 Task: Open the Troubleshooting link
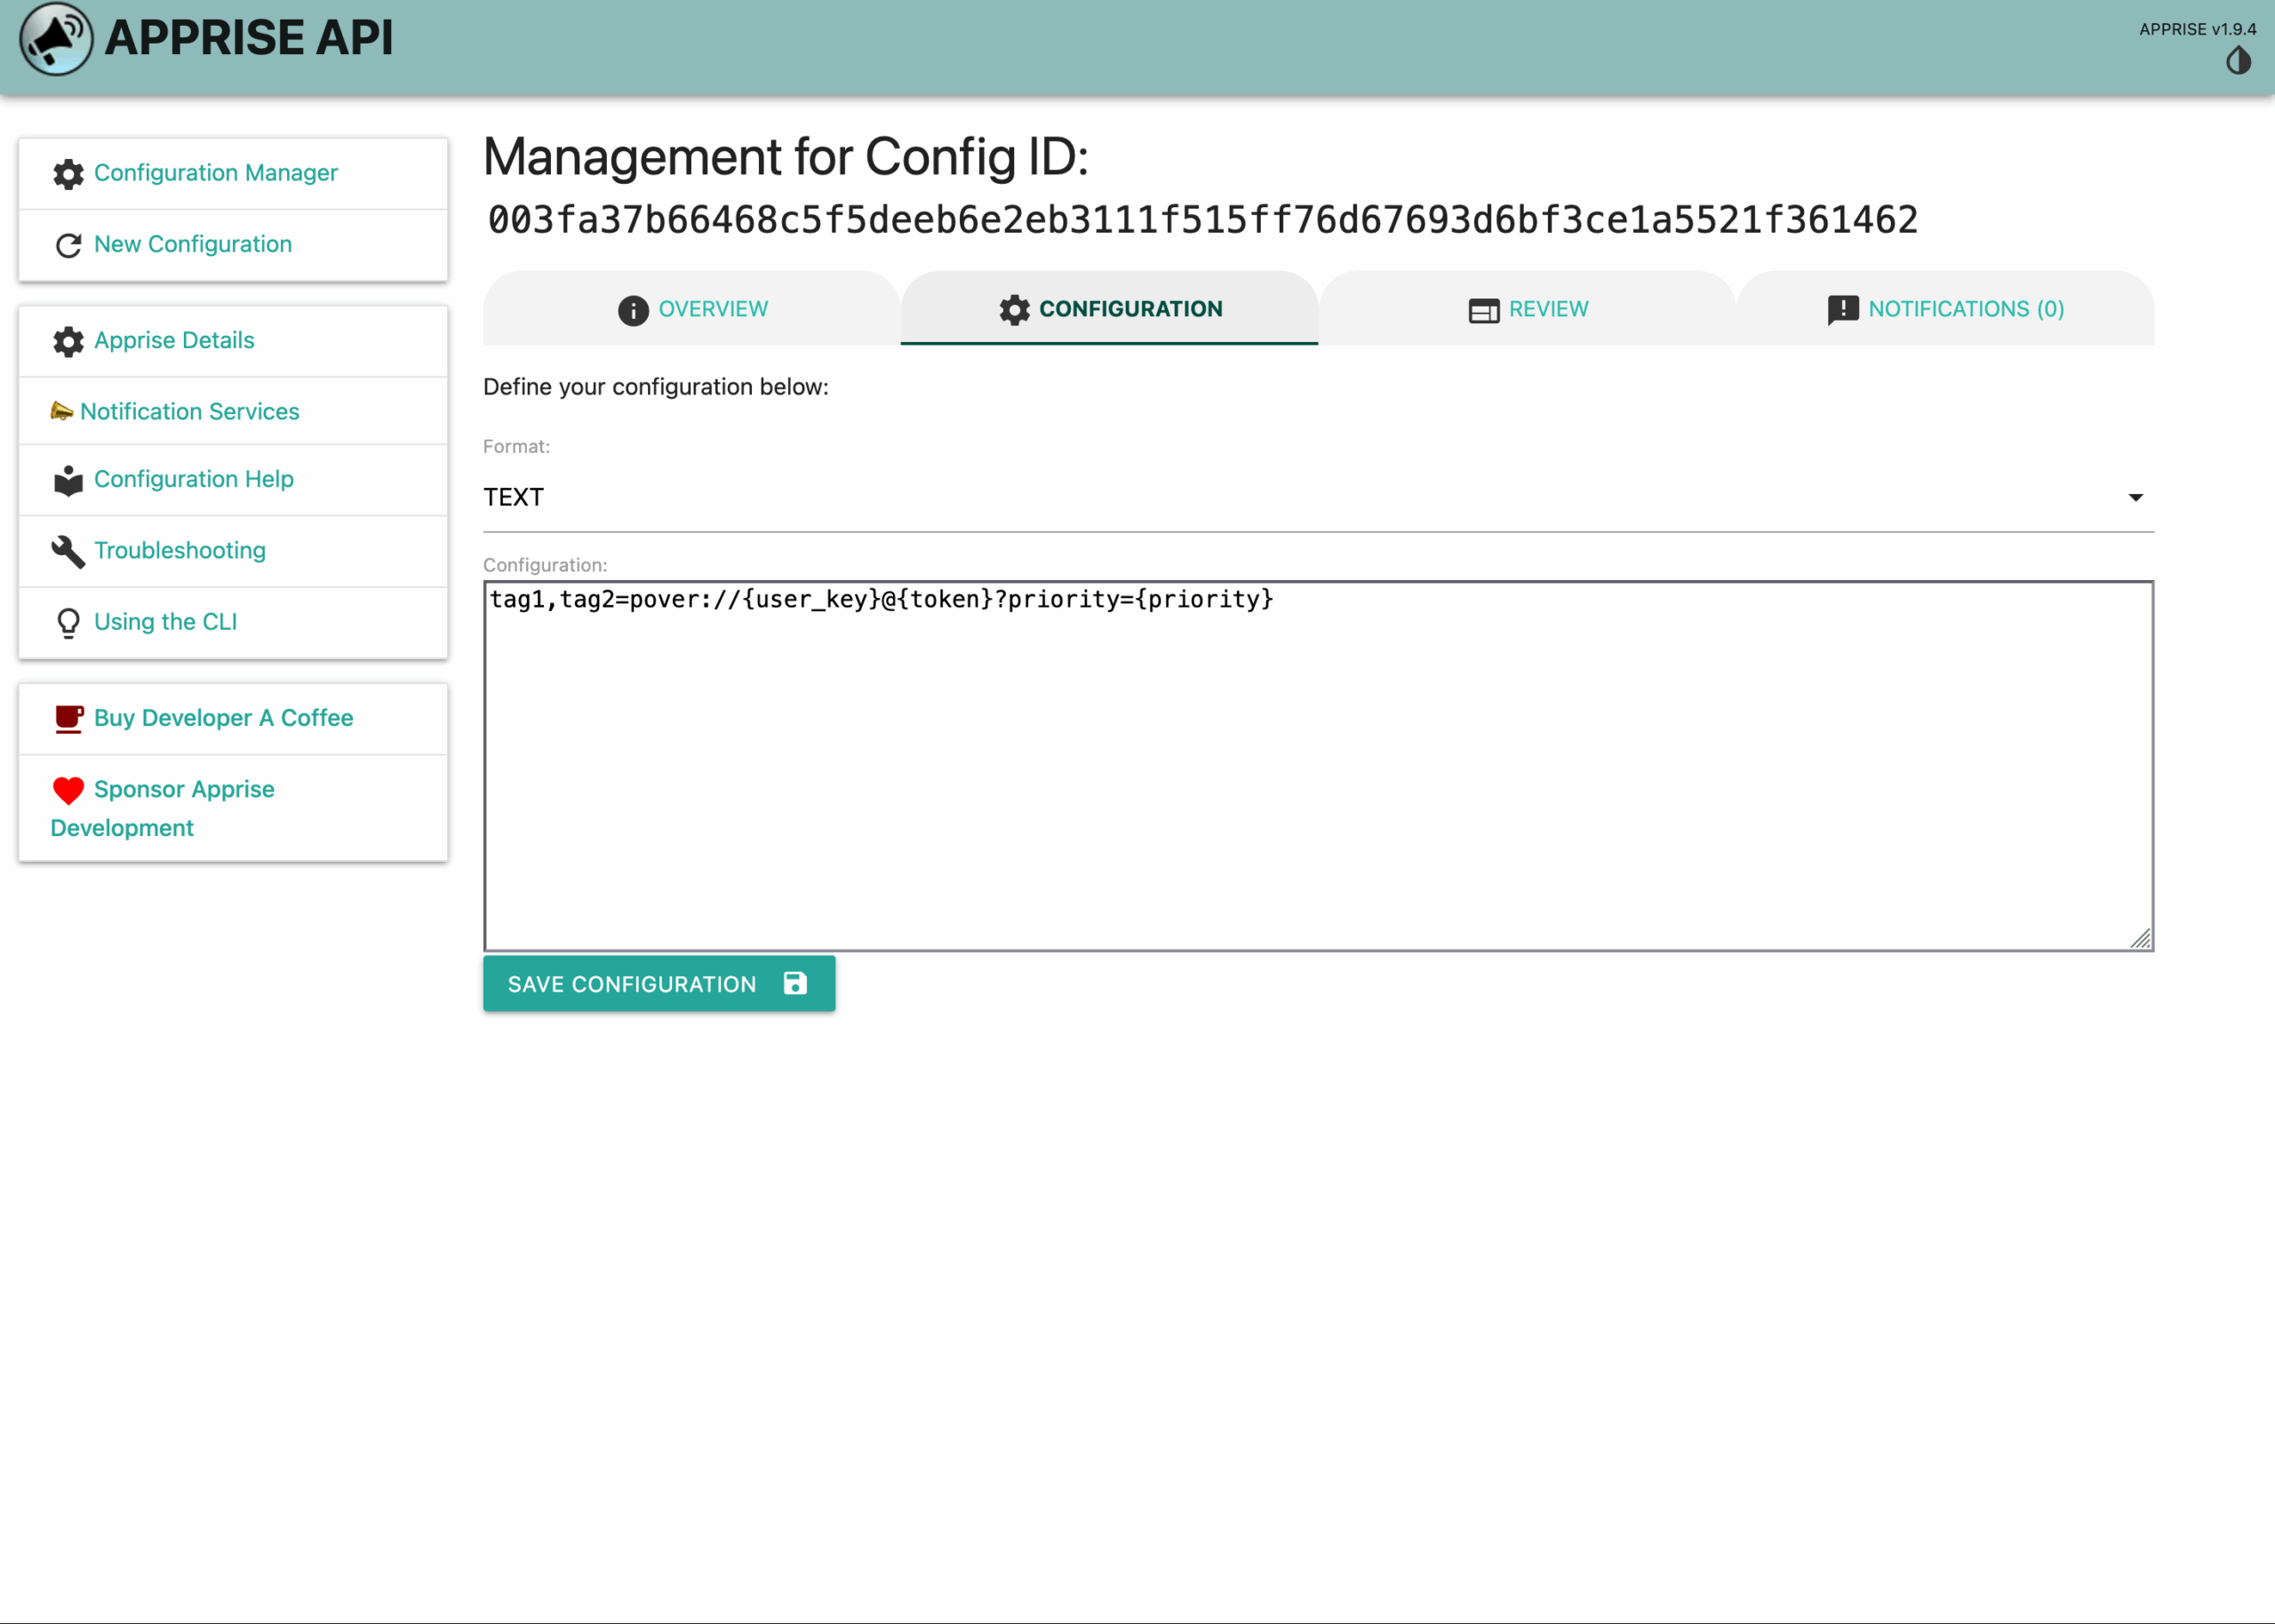(x=180, y=550)
